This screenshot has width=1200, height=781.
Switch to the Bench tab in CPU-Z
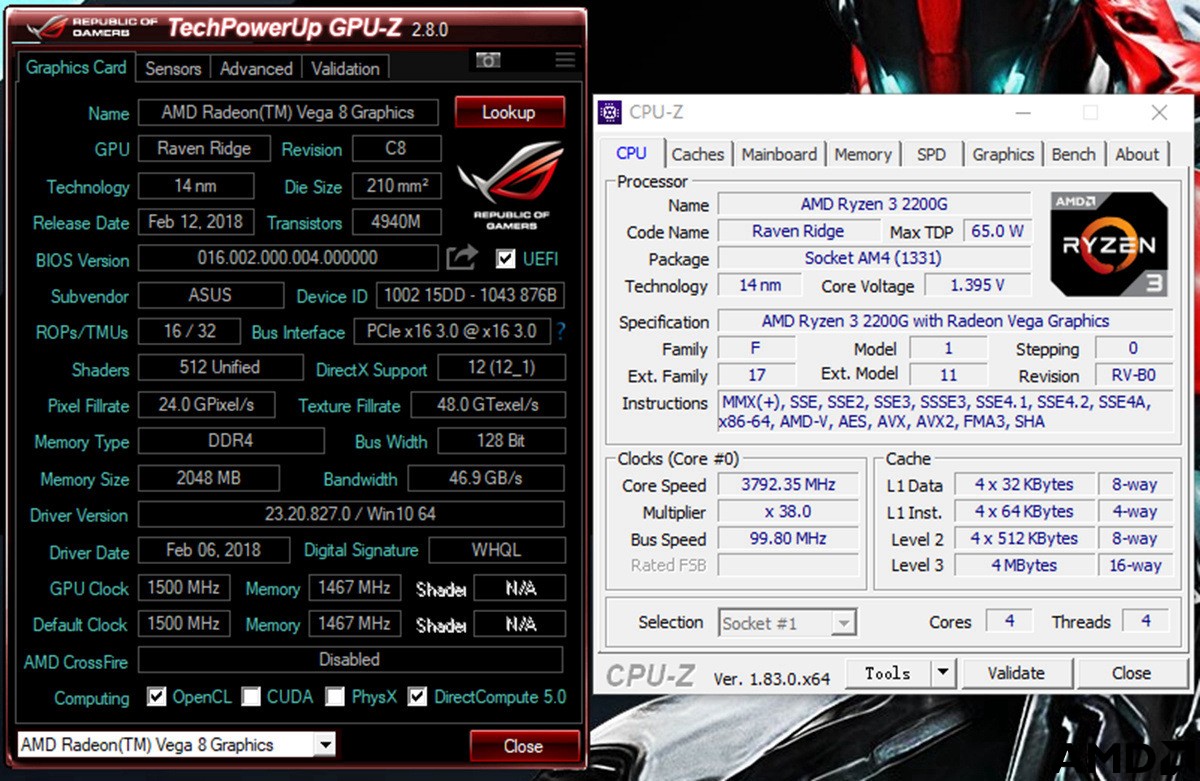pyautogui.click(x=1074, y=154)
